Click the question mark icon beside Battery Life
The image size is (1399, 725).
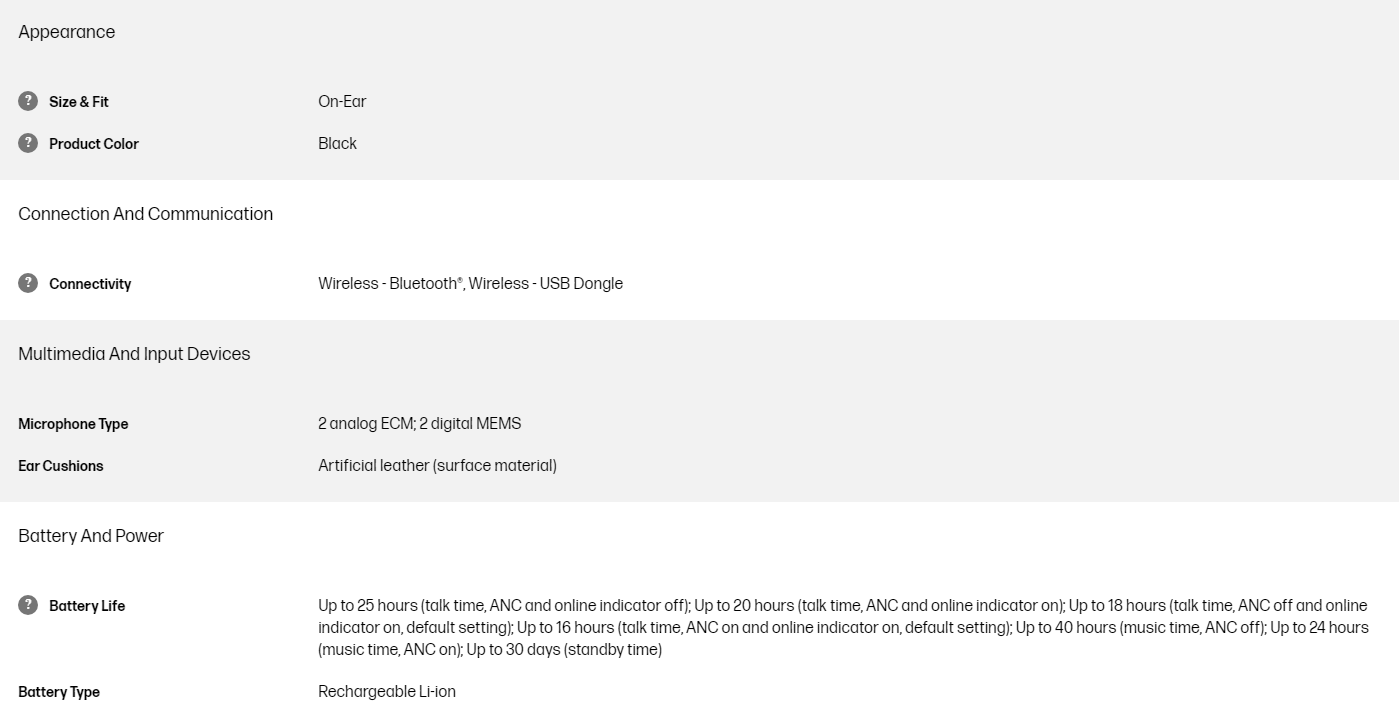28,605
